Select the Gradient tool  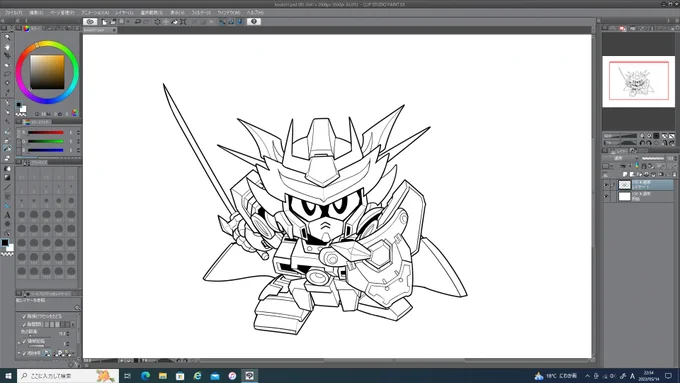pos(7,177)
